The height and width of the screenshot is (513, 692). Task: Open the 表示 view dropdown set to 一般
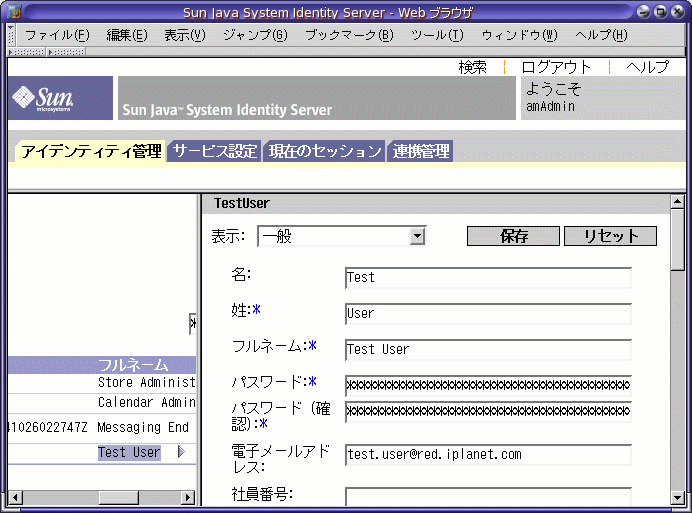pos(342,236)
